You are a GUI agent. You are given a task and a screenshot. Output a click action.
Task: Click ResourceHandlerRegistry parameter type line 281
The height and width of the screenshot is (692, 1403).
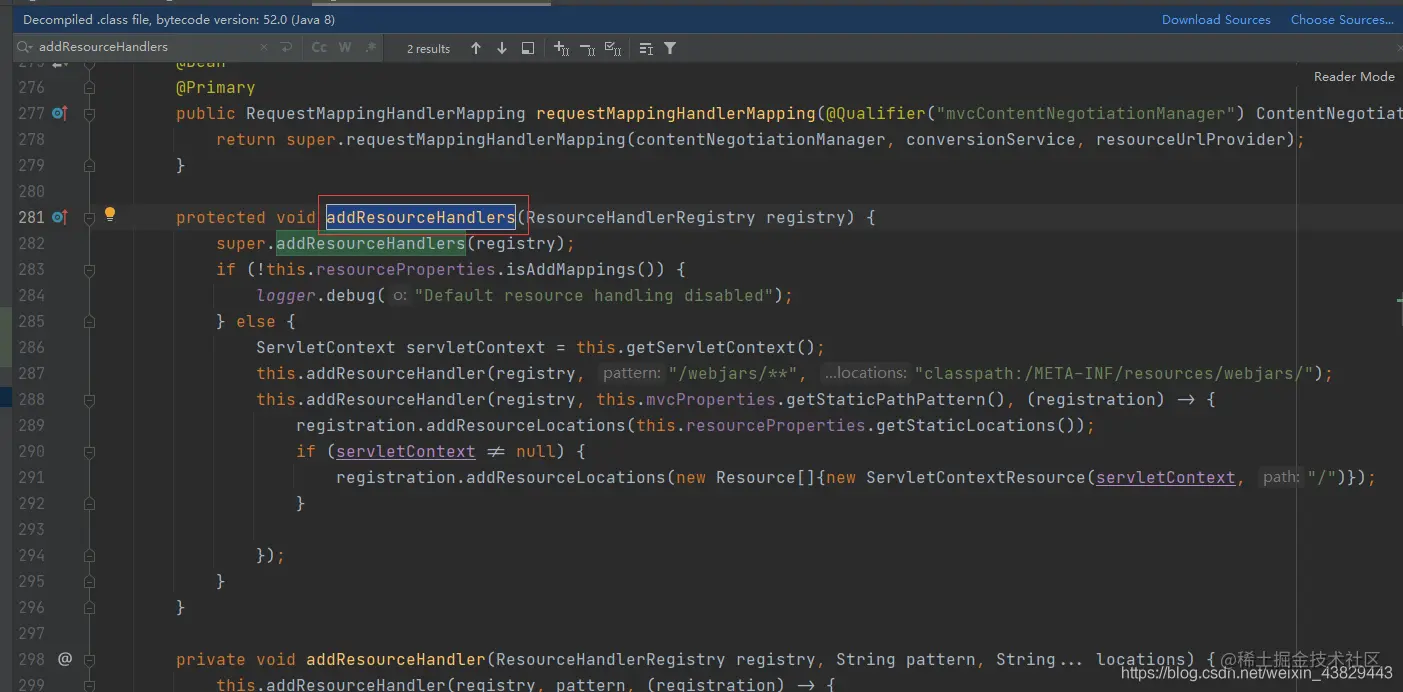tap(640, 217)
